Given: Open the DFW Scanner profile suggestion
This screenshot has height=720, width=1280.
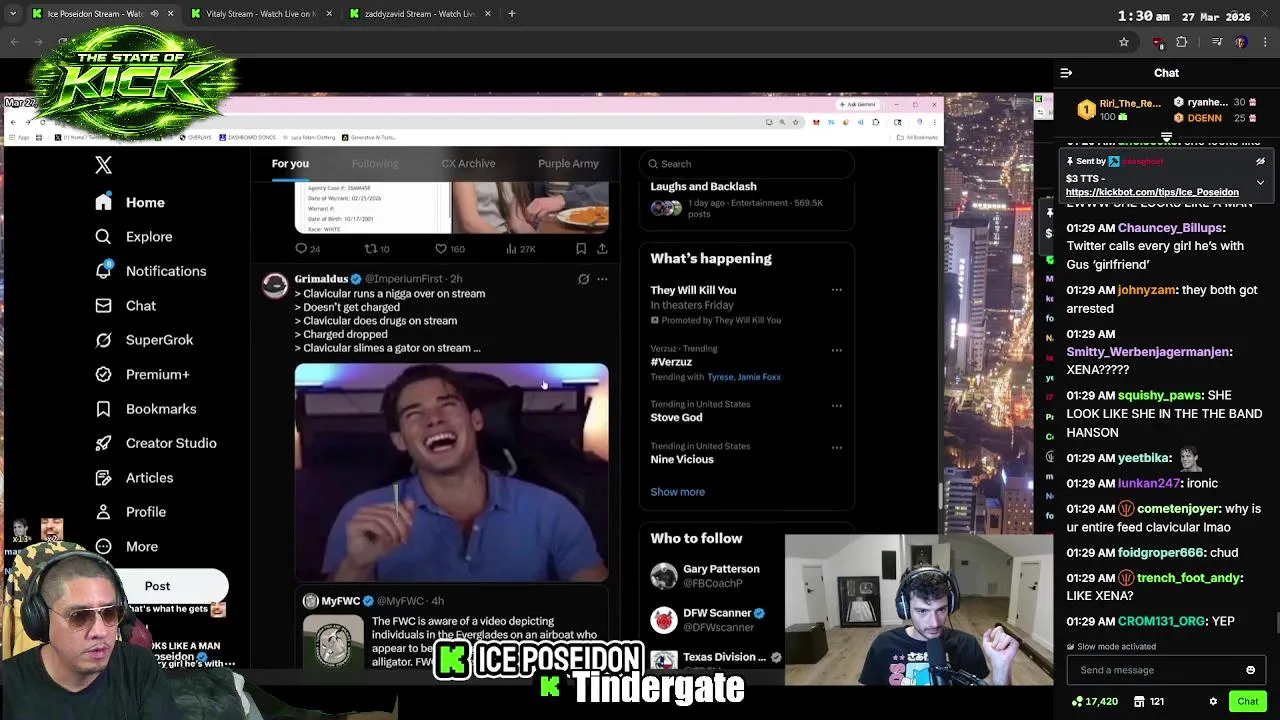Looking at the screenshot, I should (x=747, y=620).
